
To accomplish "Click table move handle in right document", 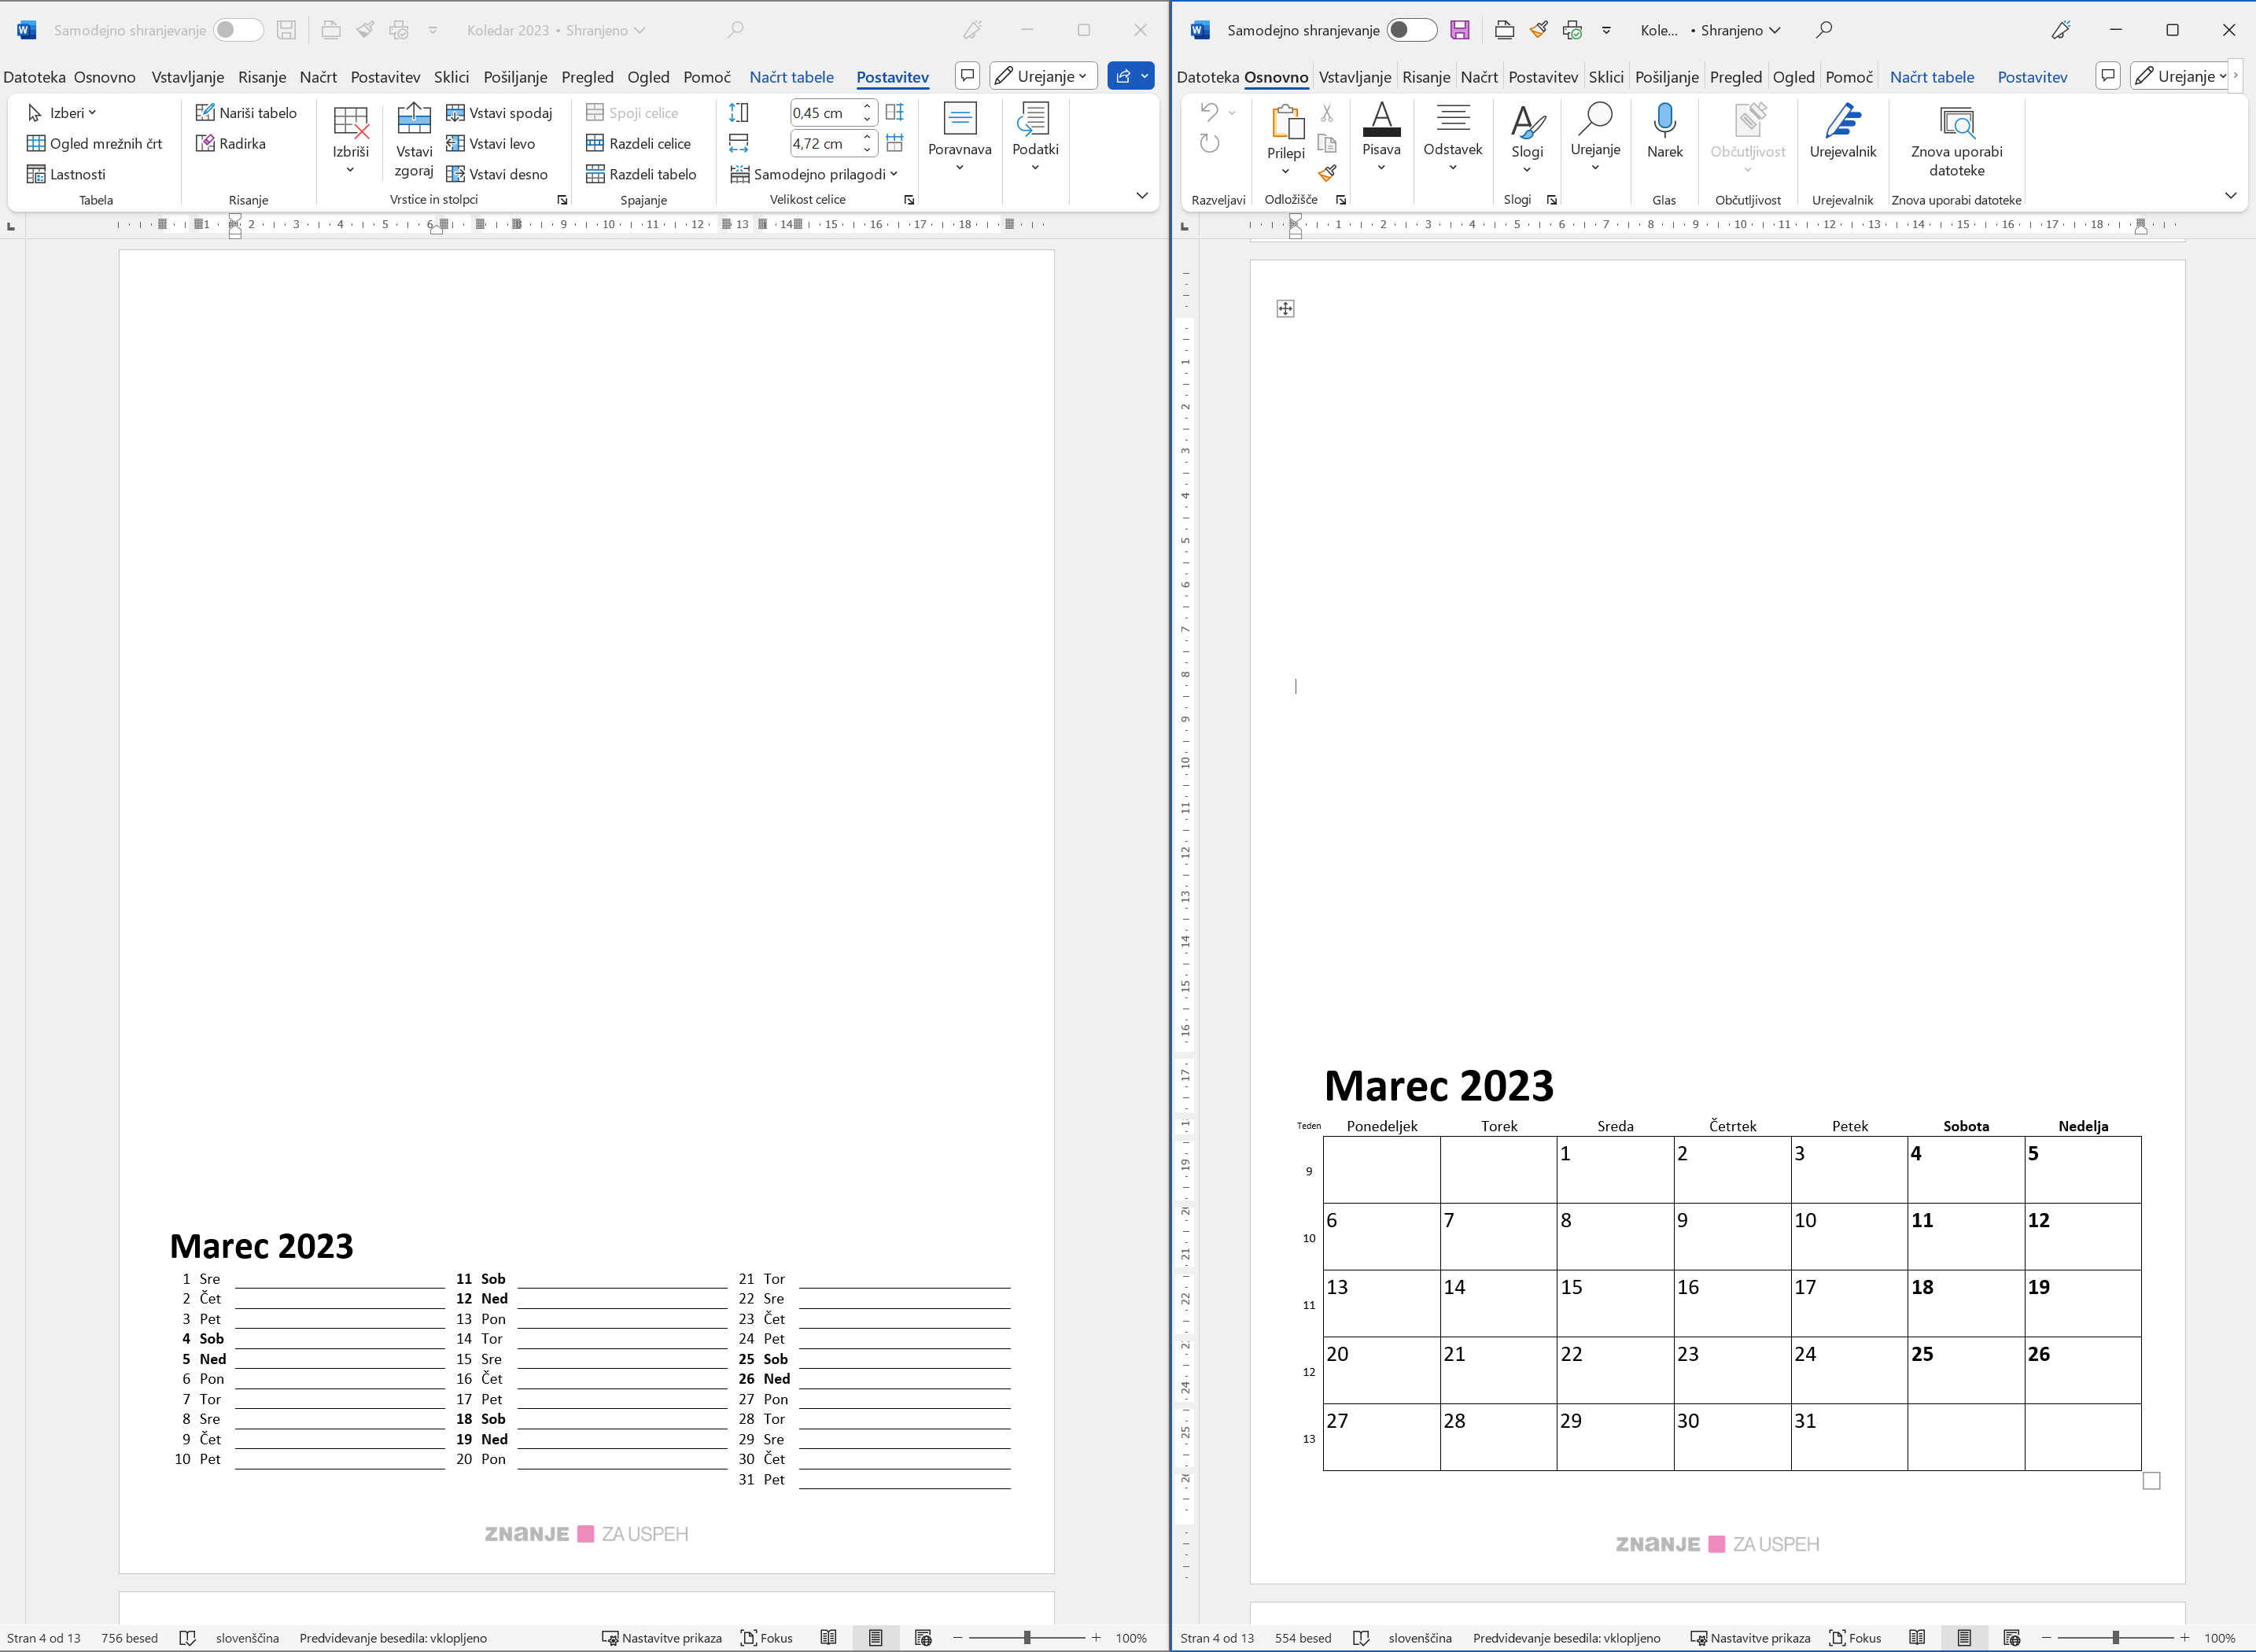I will point(1286,309).
